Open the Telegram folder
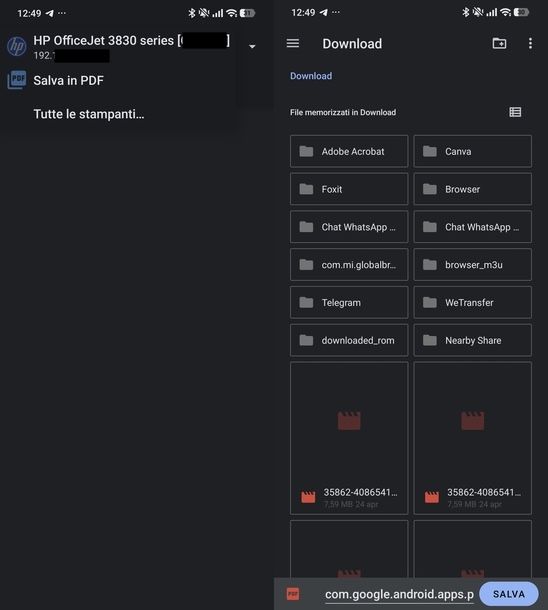Viewport: 548px width, 610px height. (x=349, y=302)
